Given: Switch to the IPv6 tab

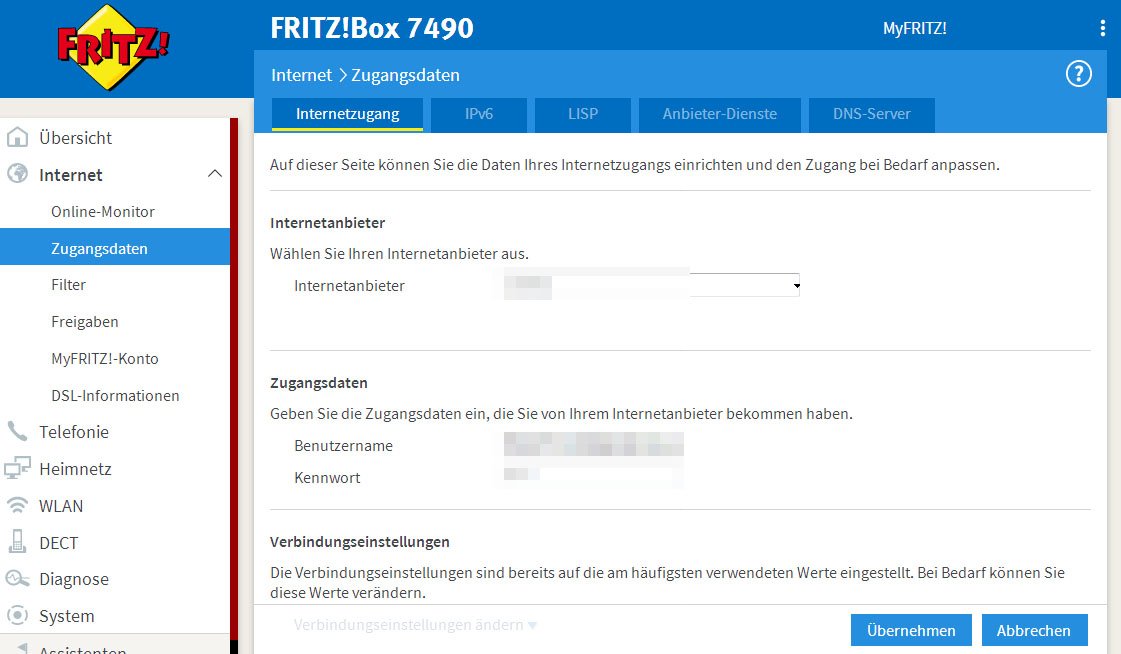Looking at the screenshot, I should 479,114.
